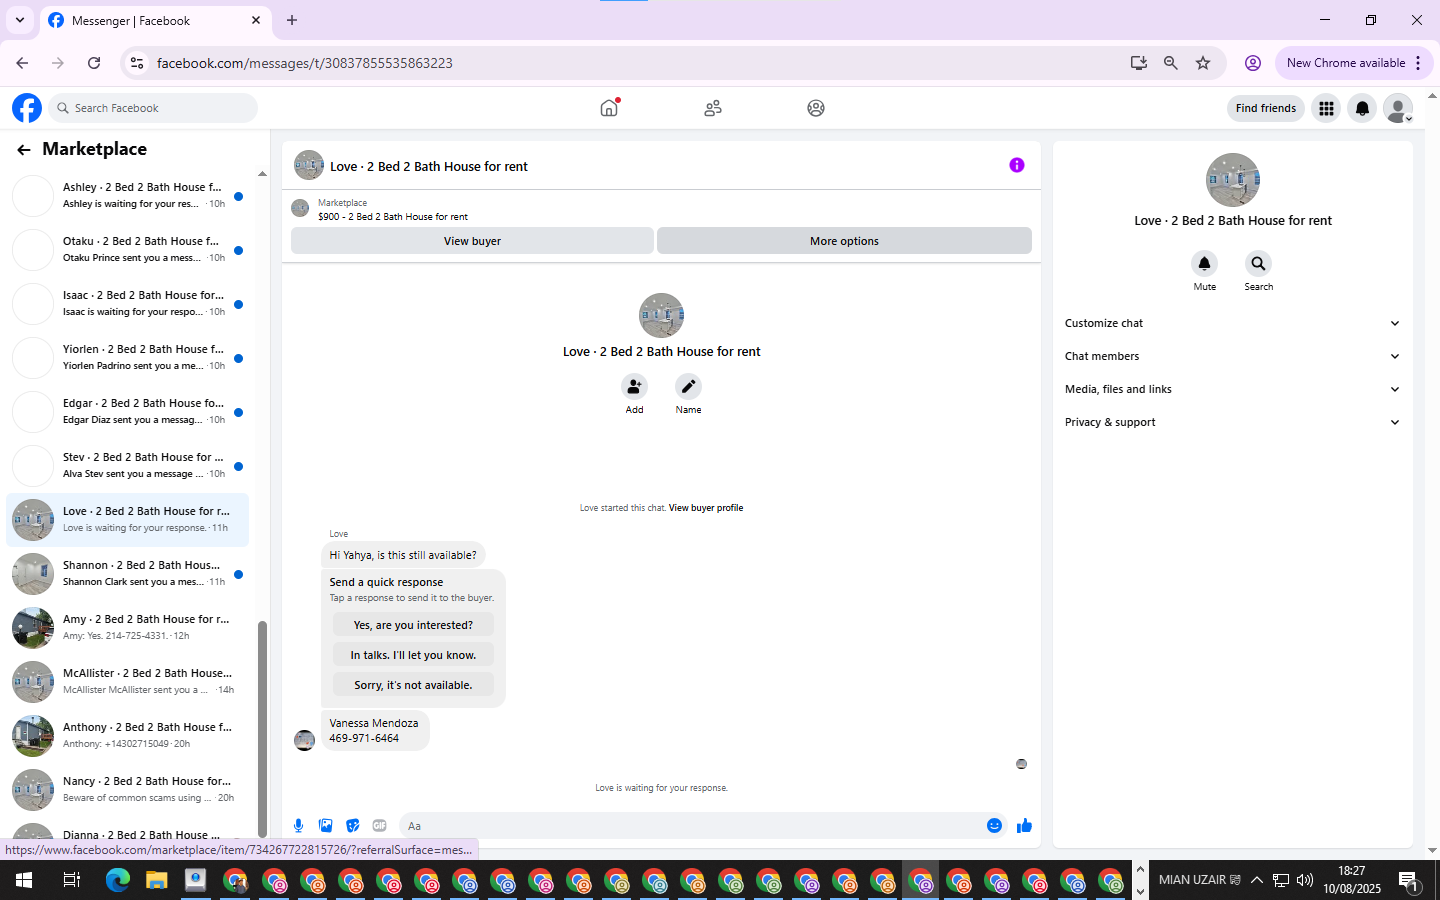This screenshot has height=900, width=1440.
Task: Open the emoji picker in message box
Action: click(x=994, y=826)
